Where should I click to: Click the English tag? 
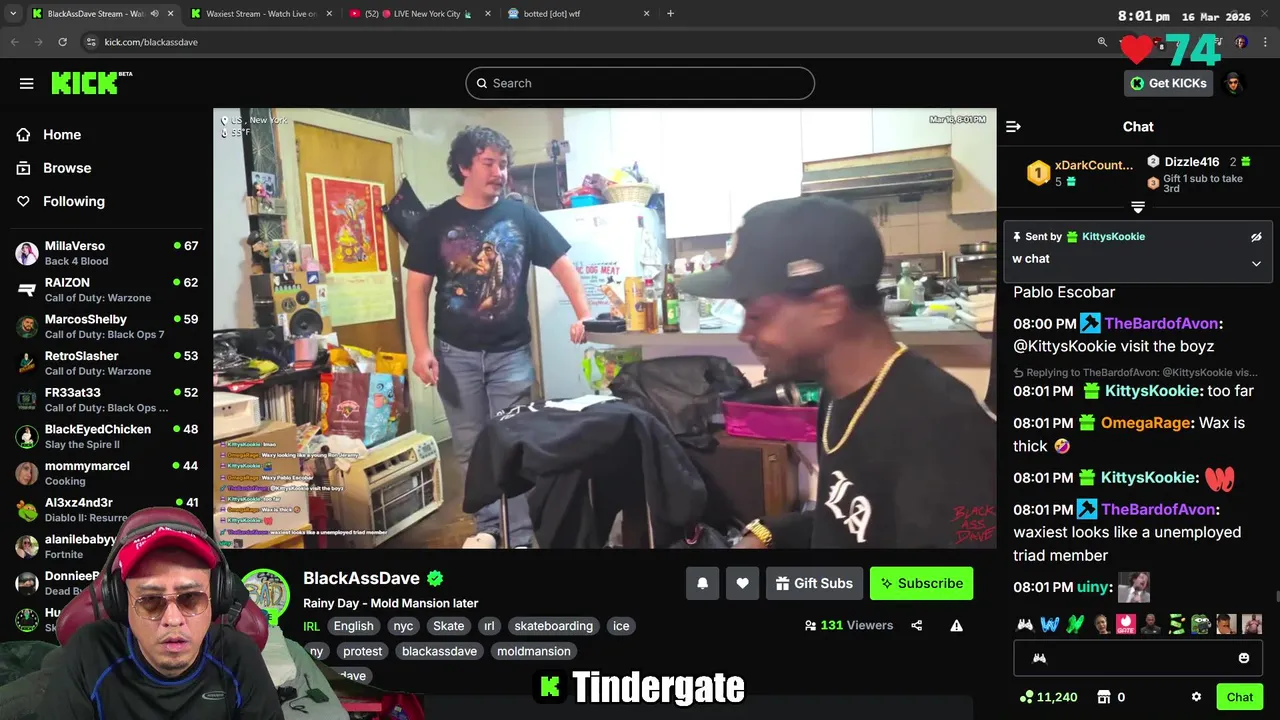click(x=353, y=626)
